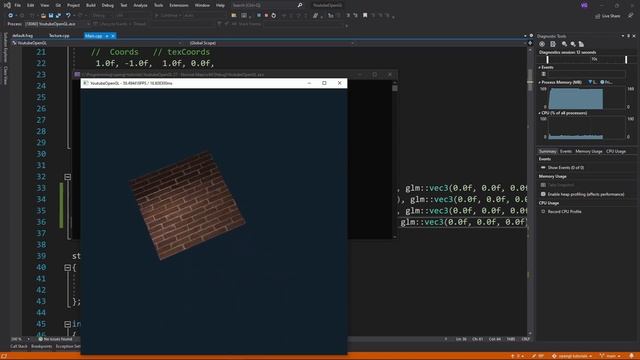Screen dimensions: 640x360
Task: Click the search magnifier icon in title bar
Action: pos(300,5)
